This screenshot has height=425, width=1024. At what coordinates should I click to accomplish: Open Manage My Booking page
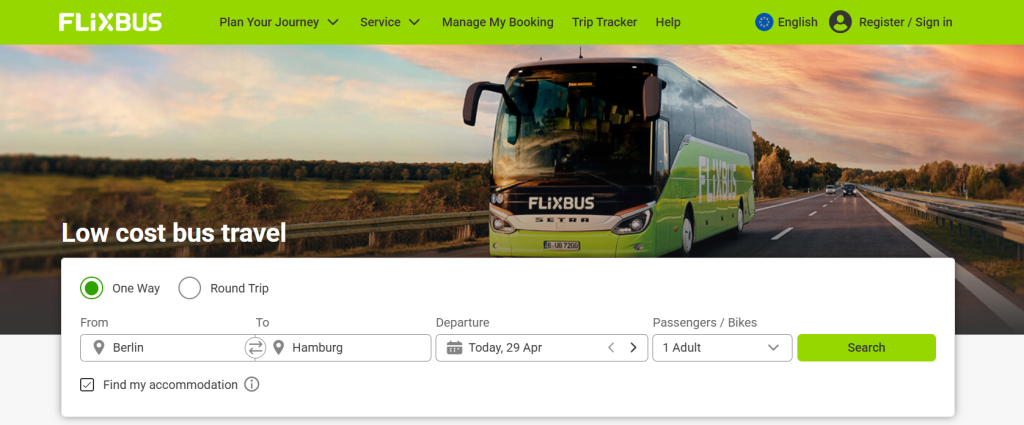click(498, 22)
